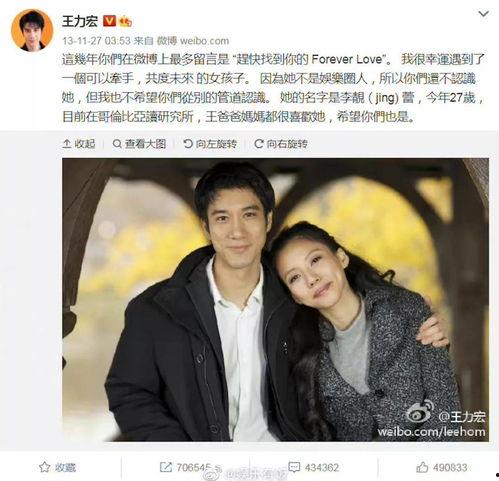Image resolution: width=499 pixels, height=481 pixels.
Task: Open comments via speech bubble 434362
Action: [x=313, y=467]
